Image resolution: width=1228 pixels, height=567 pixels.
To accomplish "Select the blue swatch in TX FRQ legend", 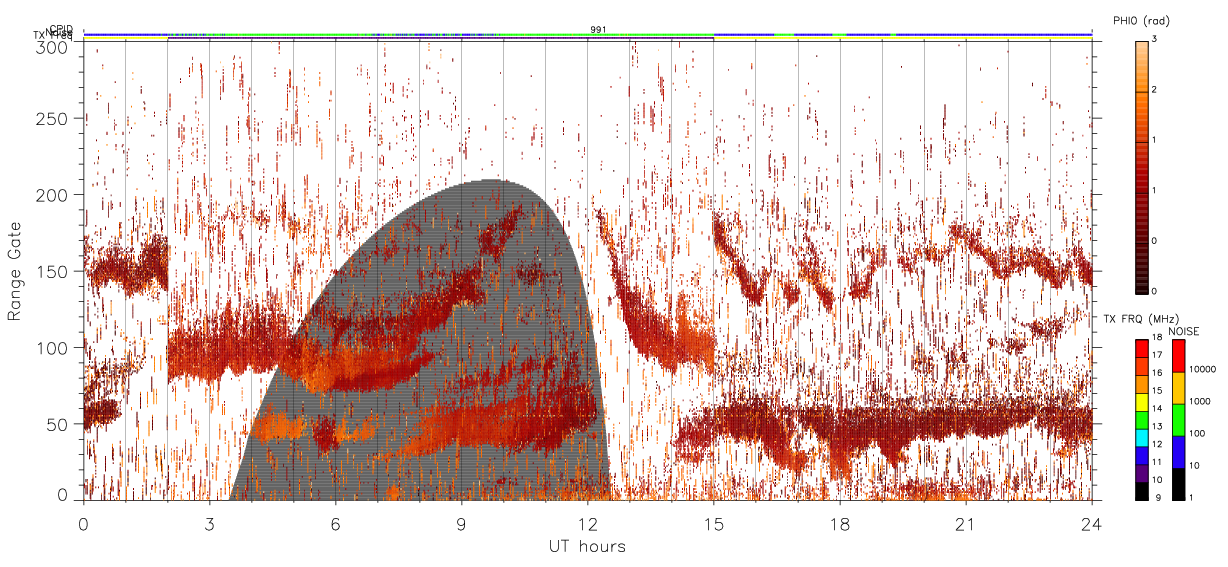I will [x=1142, y=456].
